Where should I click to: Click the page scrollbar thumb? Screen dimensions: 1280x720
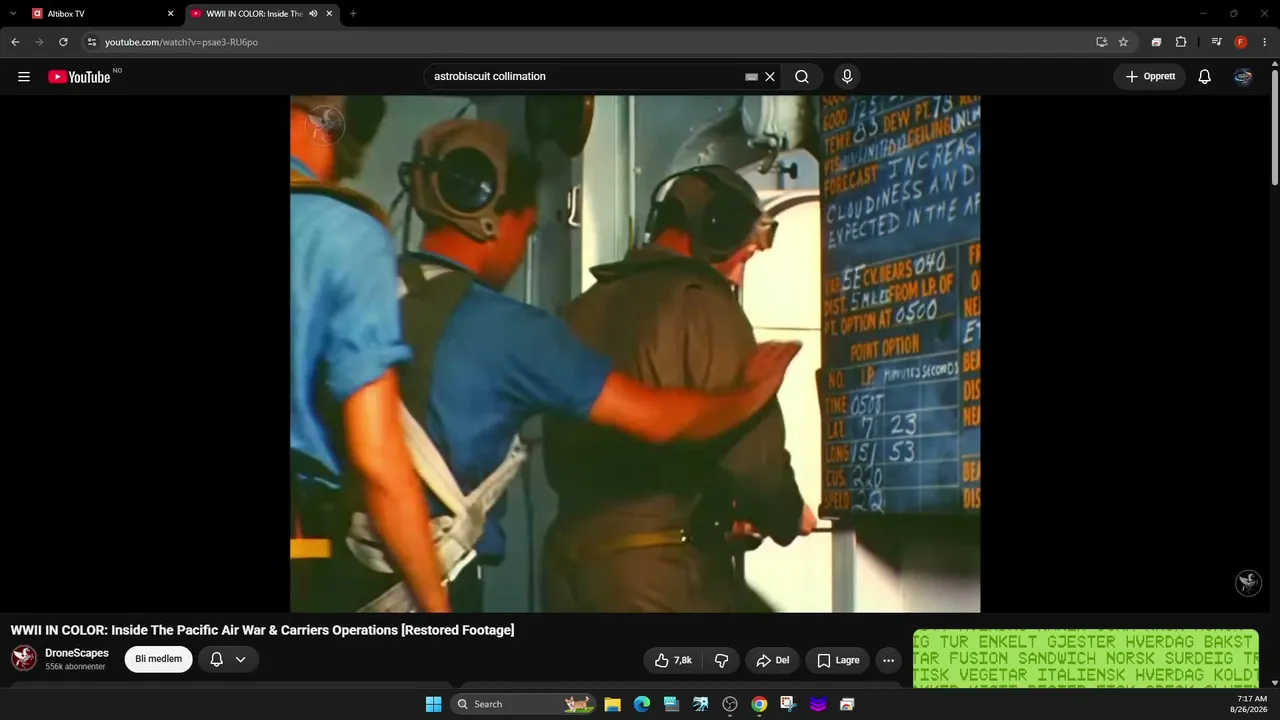coord(1274,127)
